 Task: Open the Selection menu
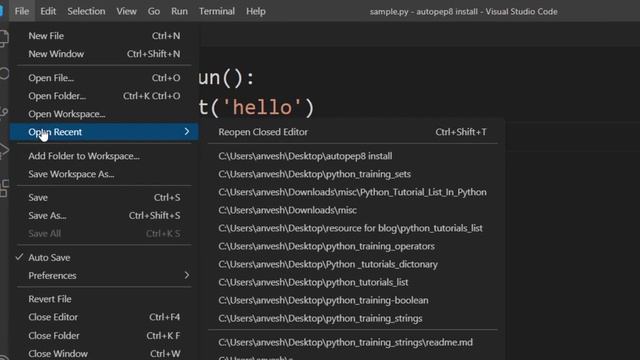coord(86,11)
